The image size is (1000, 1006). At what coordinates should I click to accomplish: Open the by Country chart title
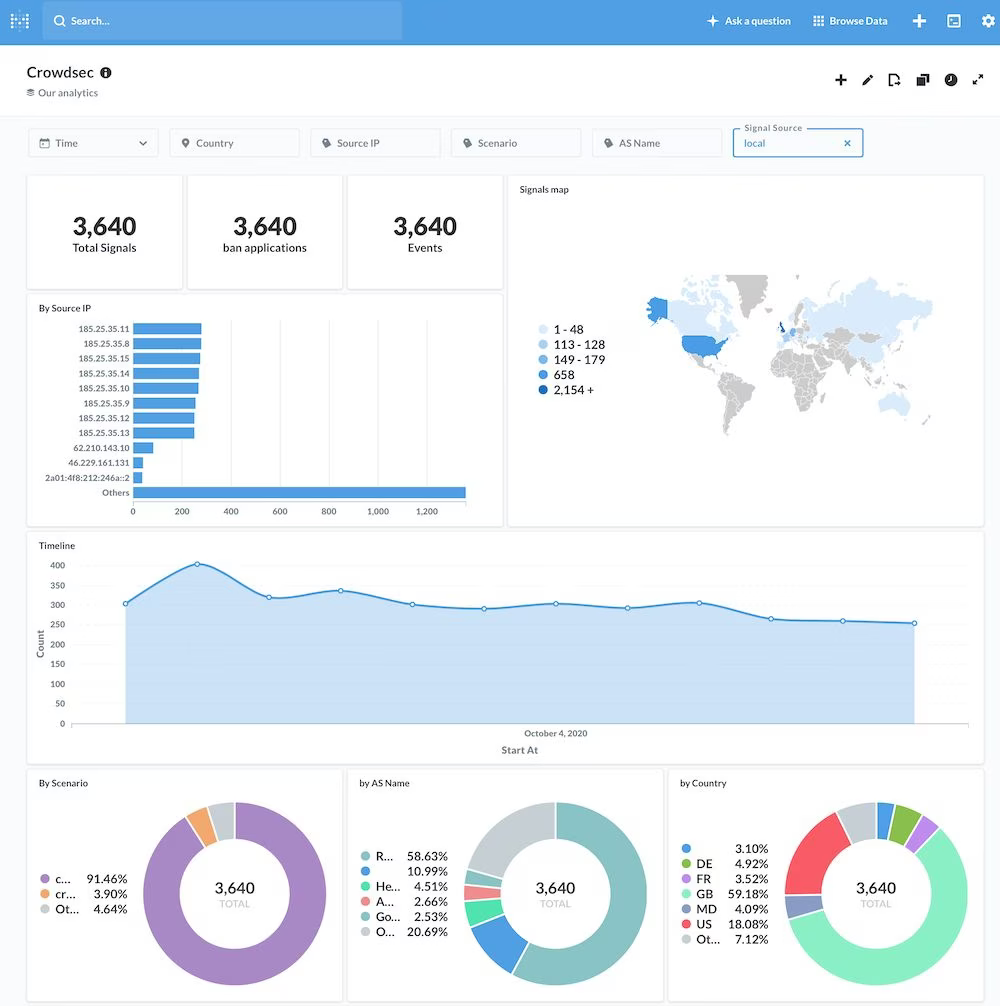pyautogui.click(x=703, y=783)
